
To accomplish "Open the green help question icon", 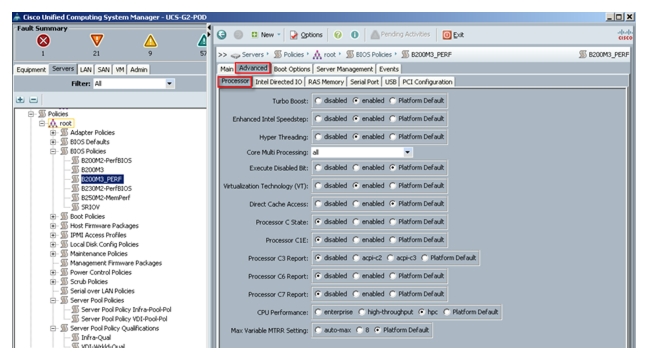I will [338, 35].
